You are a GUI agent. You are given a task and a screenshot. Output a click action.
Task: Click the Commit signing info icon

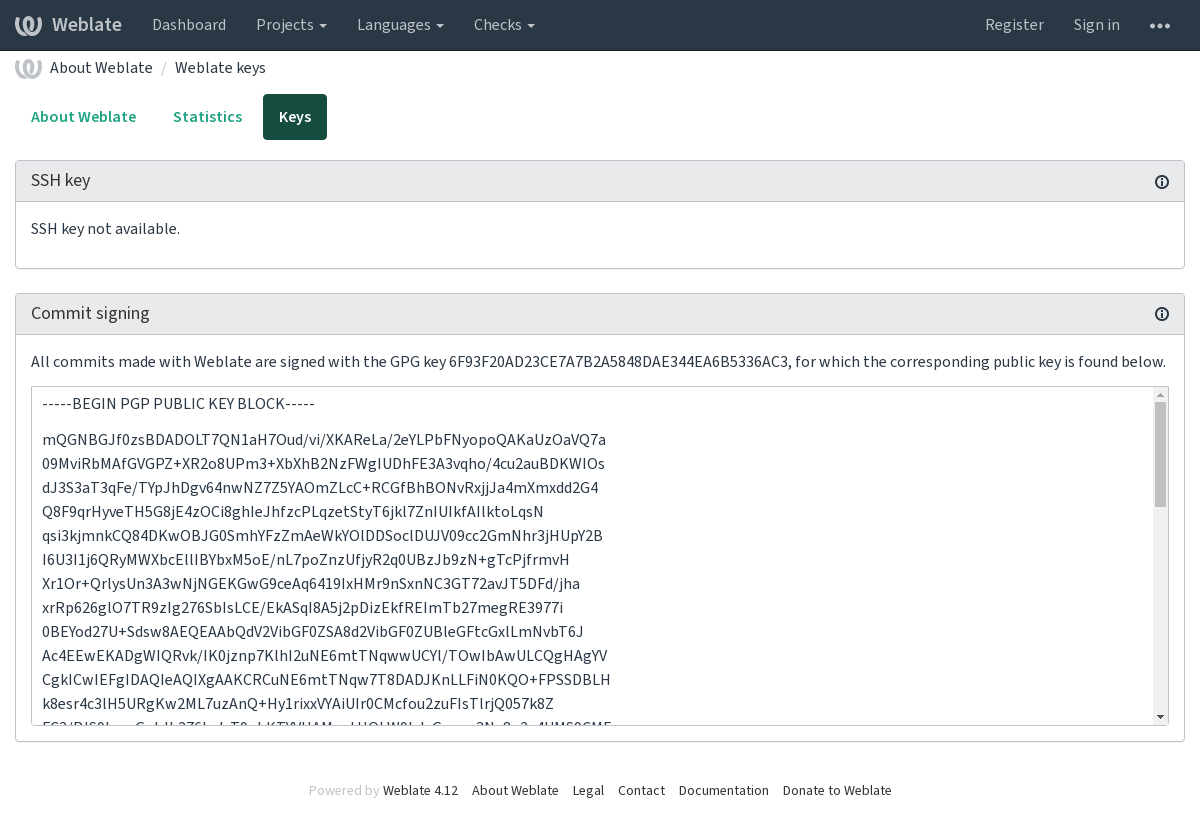1162,314
